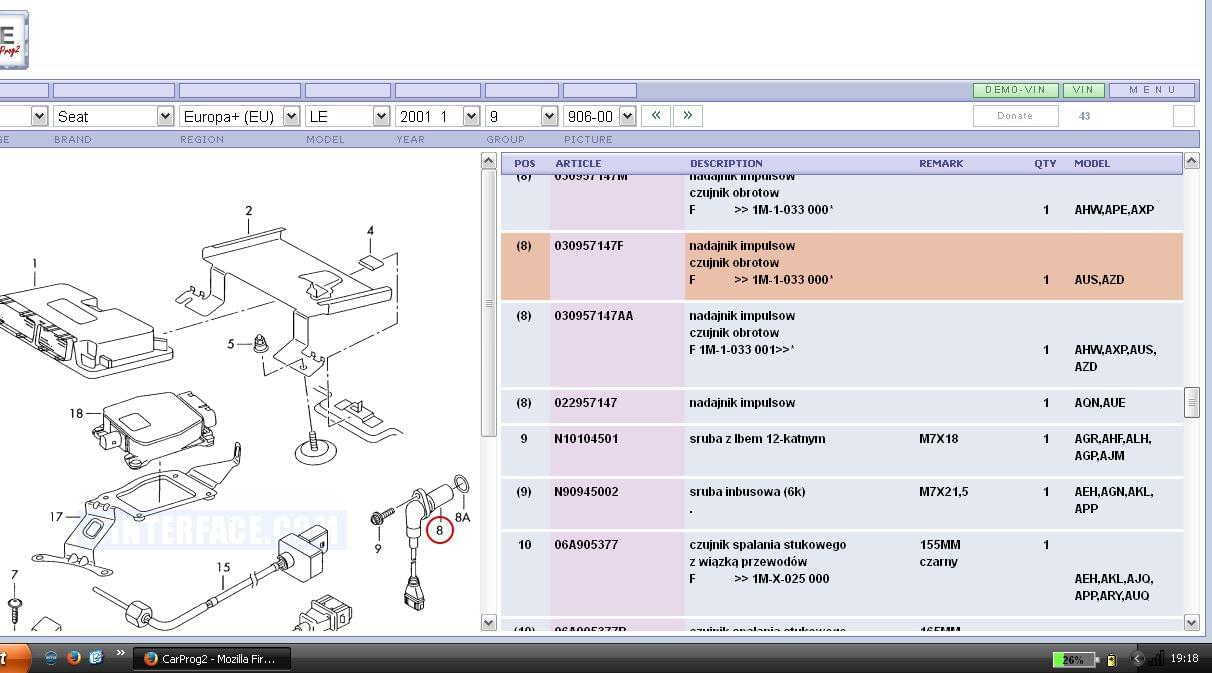The height and width of the screenshot is (673, 1212).
Task: Click part label 8A in diagram
Action: [462, 517]
